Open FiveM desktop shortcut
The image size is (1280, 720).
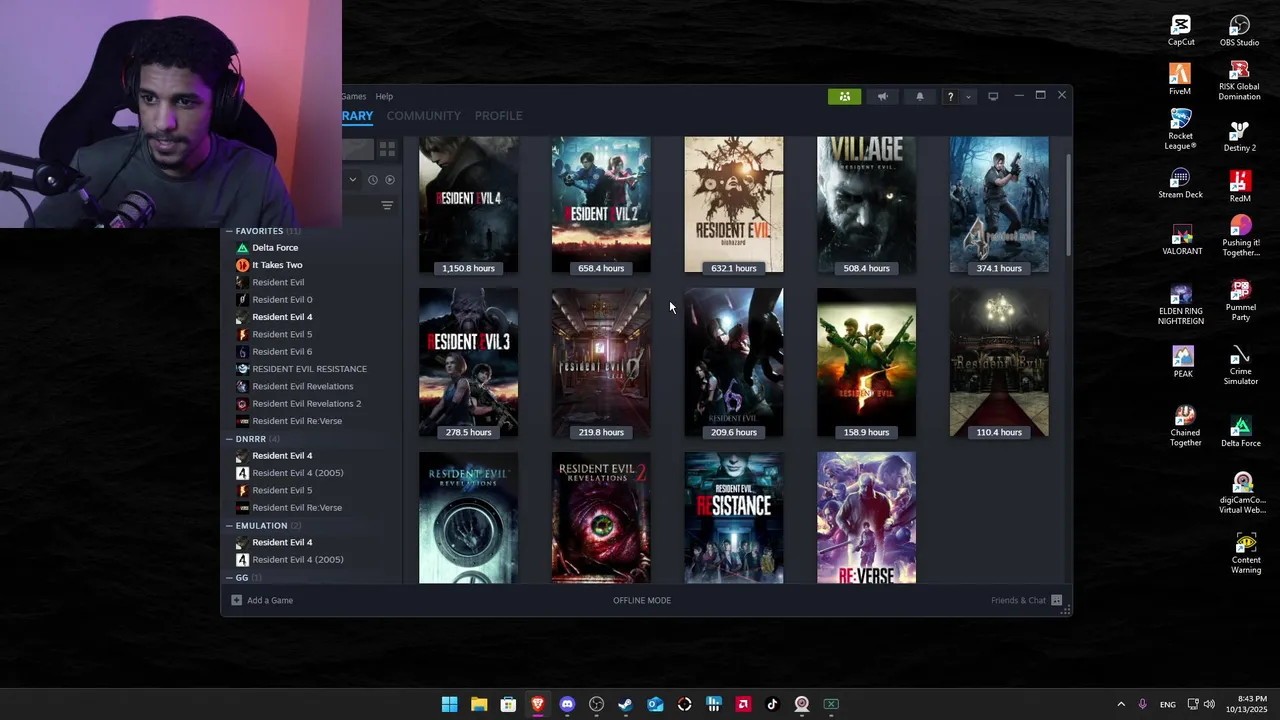point(1180,79)
